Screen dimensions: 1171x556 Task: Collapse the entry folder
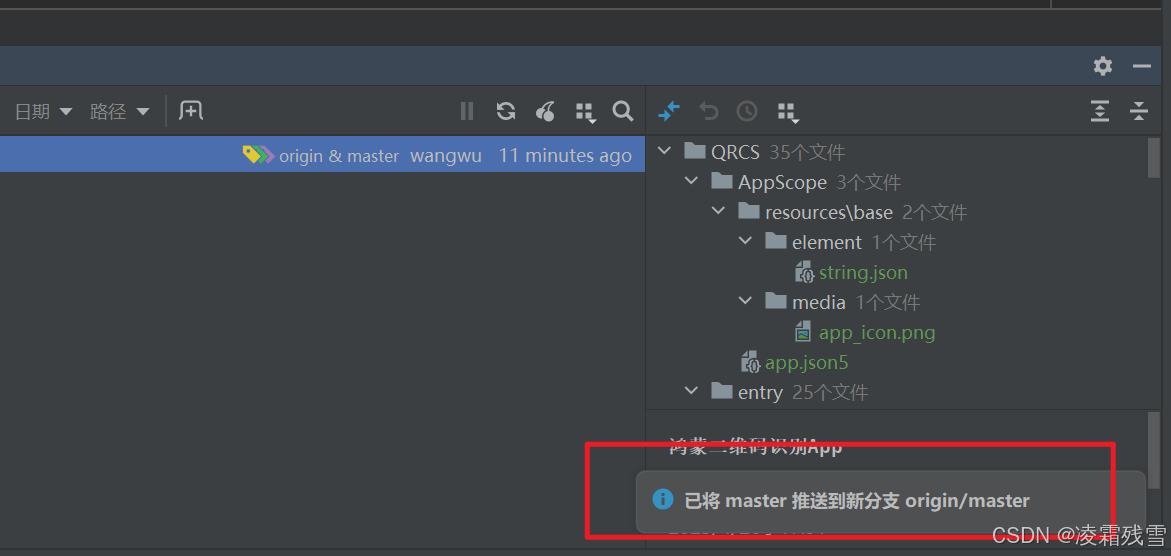(x=692, y=391)
